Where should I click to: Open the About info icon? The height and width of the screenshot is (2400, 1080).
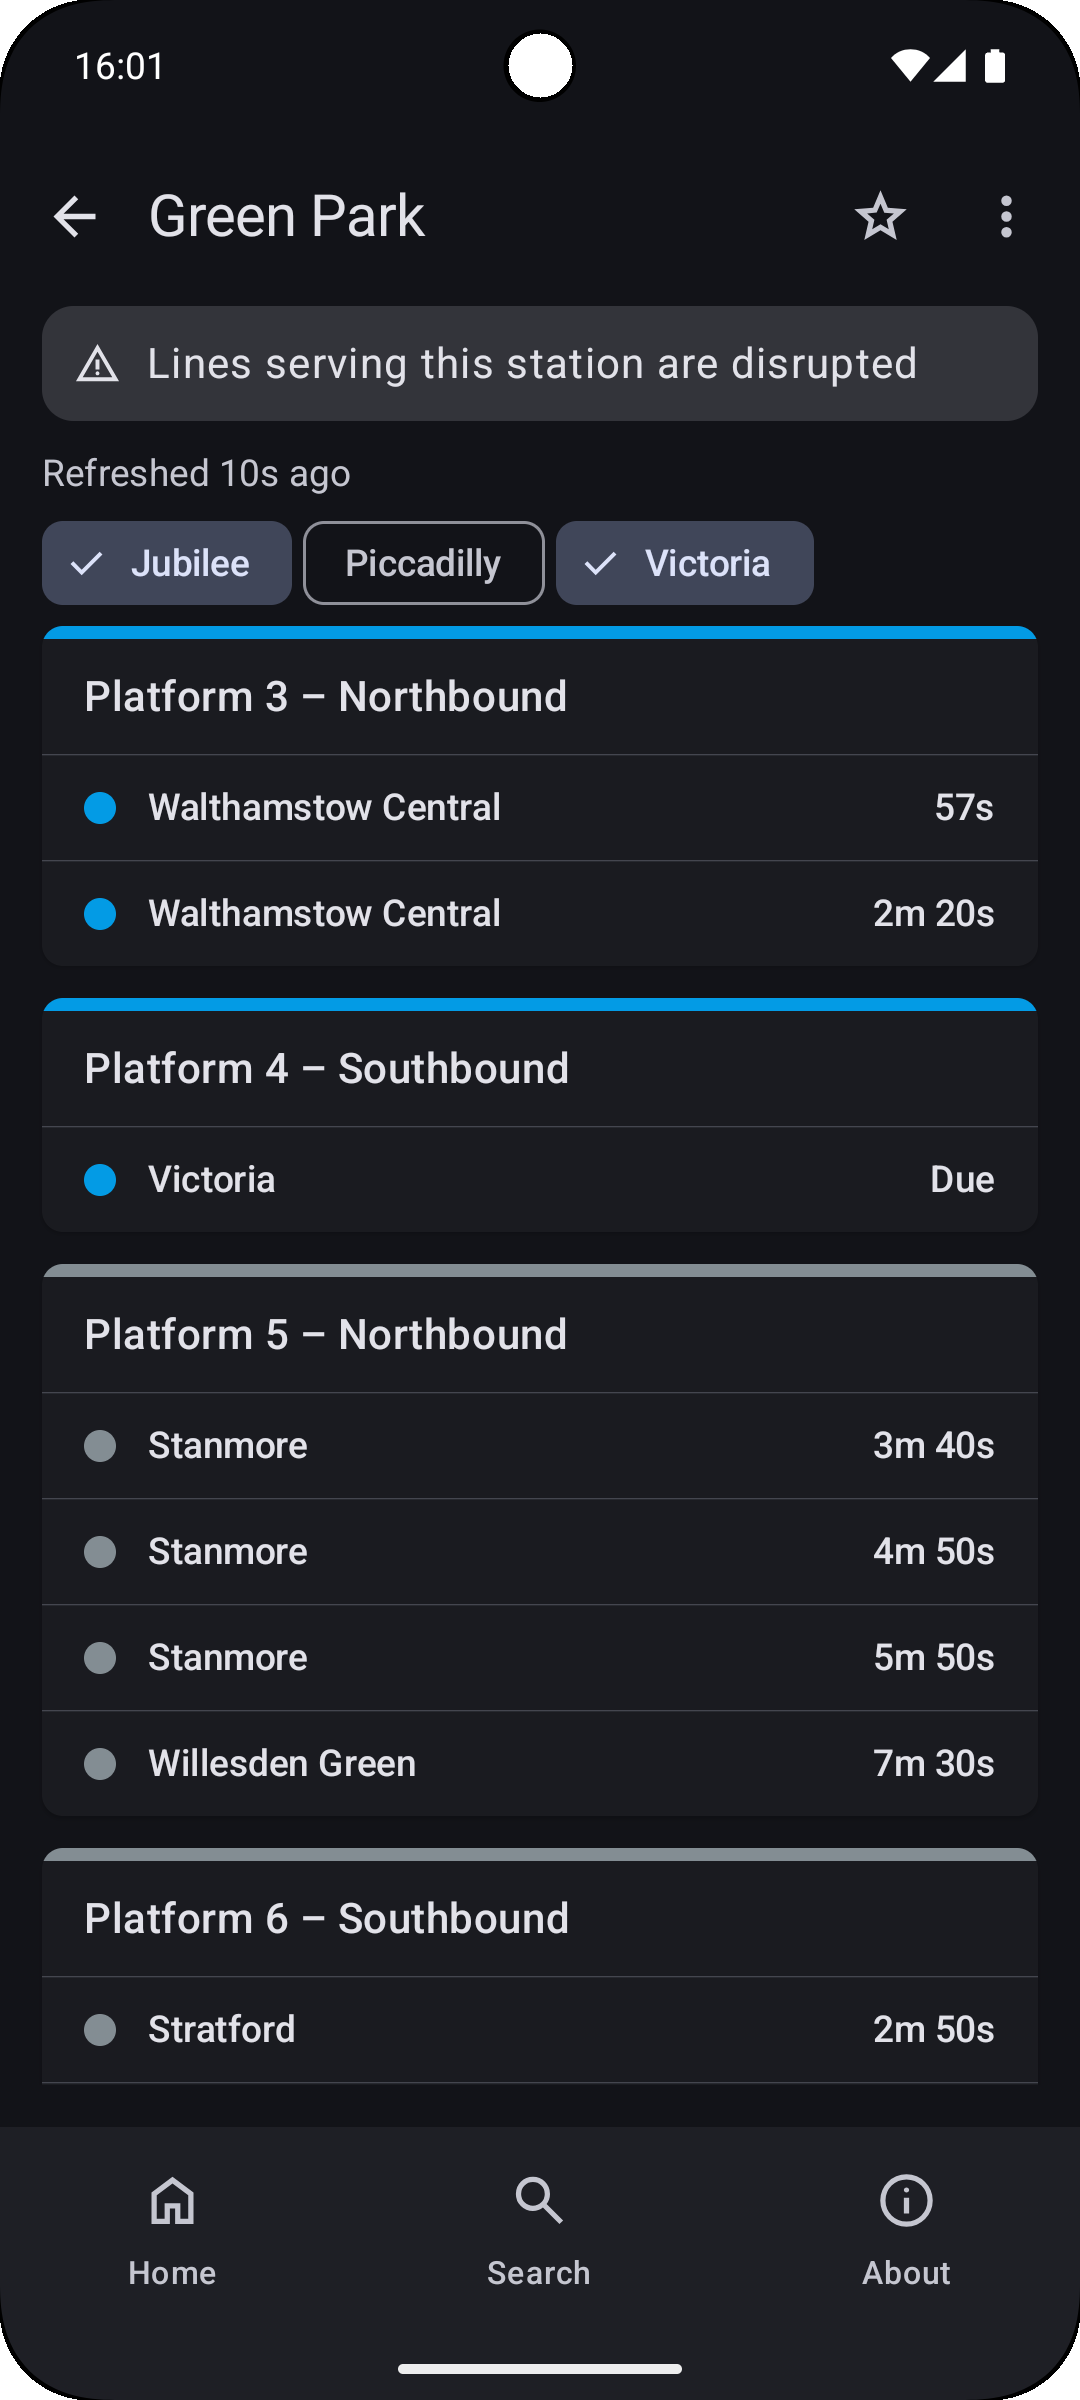click(x=906, y=2202)
